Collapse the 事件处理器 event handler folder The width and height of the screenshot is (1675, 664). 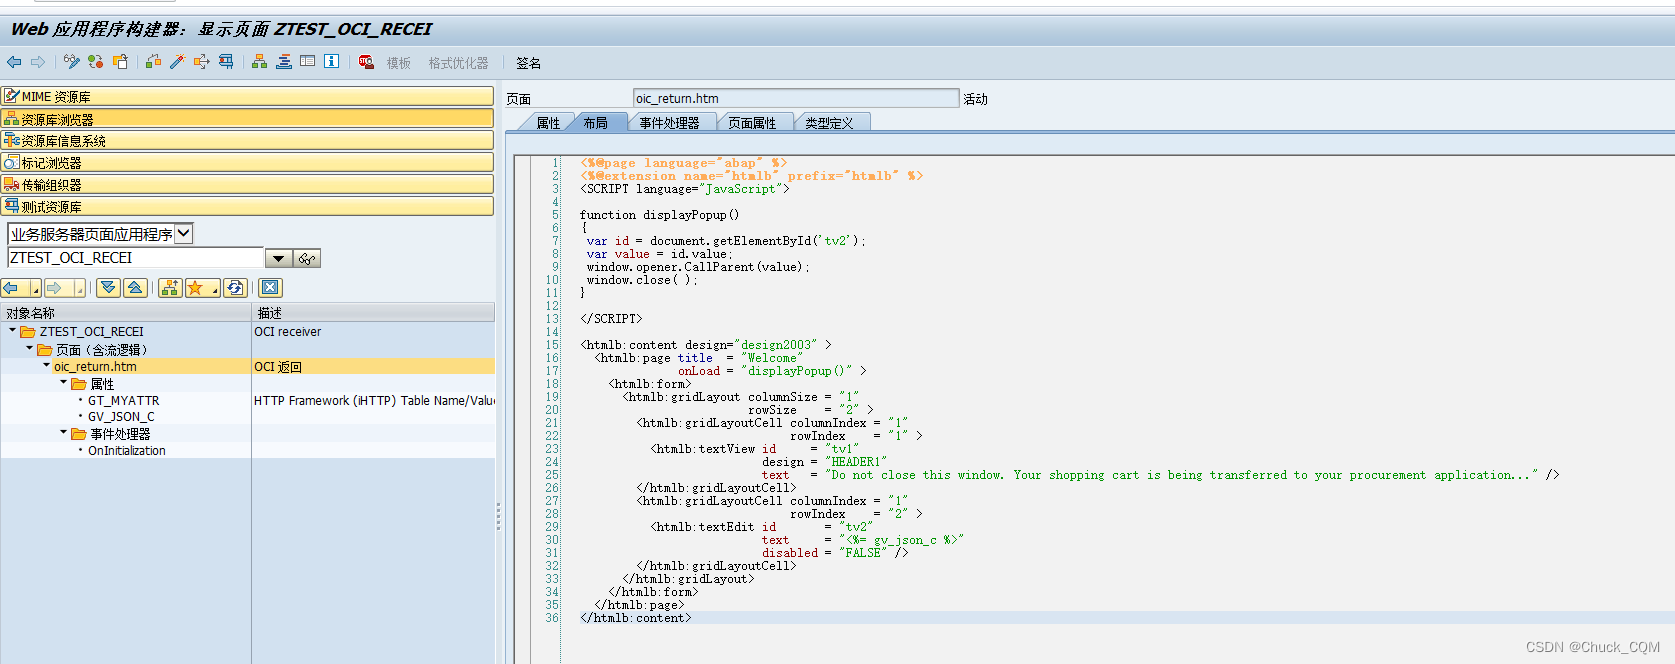63,432
